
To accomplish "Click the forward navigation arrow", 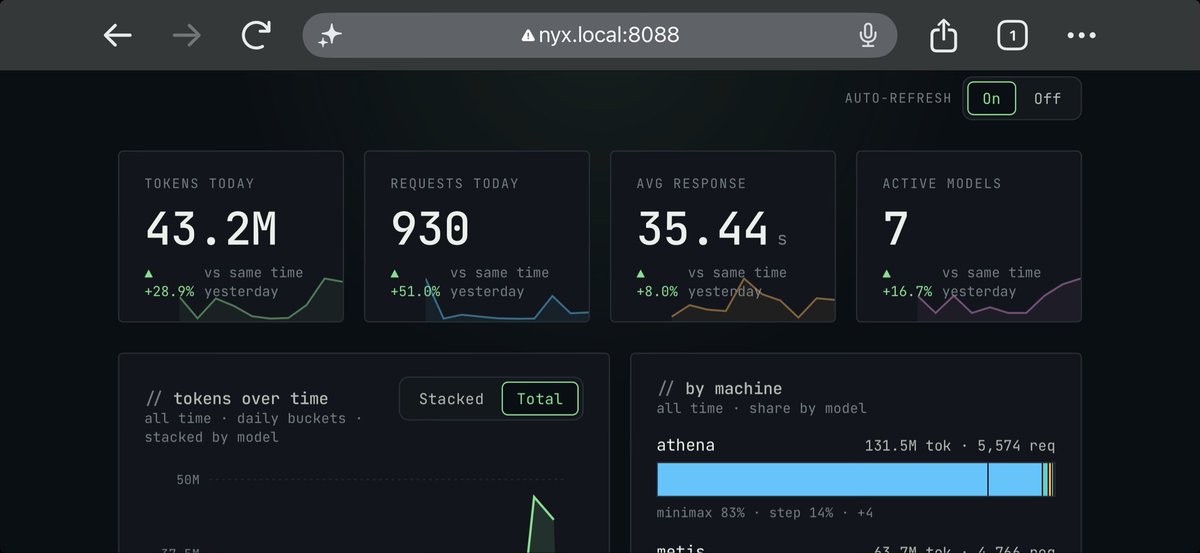I will (x=186, y=36).
